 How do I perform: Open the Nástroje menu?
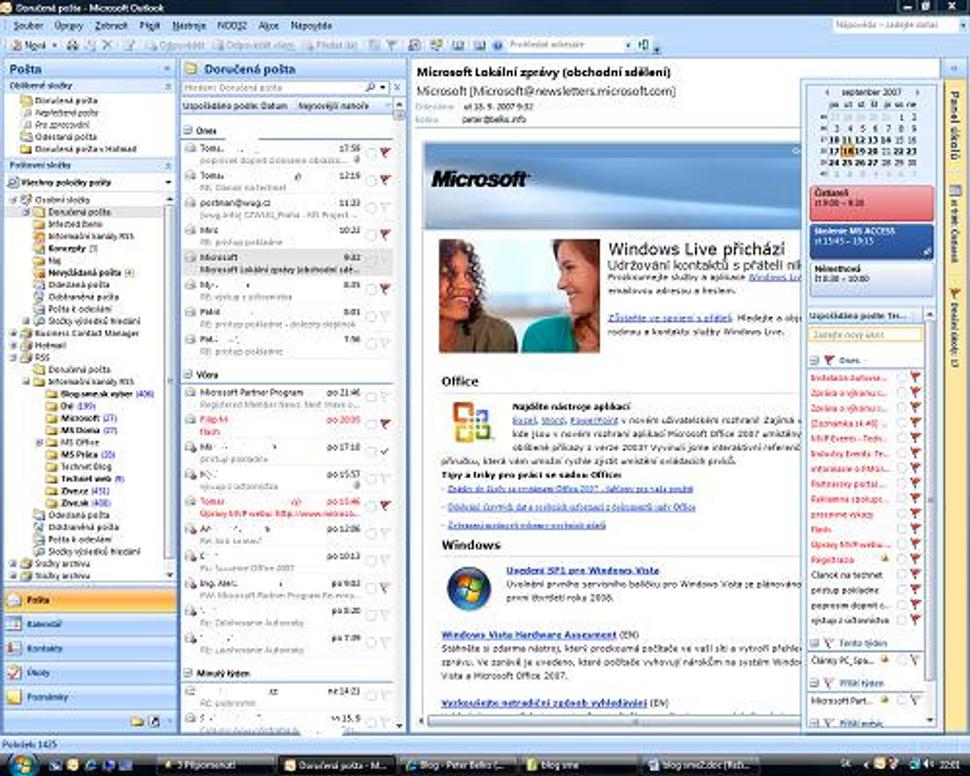click(189, 25)
